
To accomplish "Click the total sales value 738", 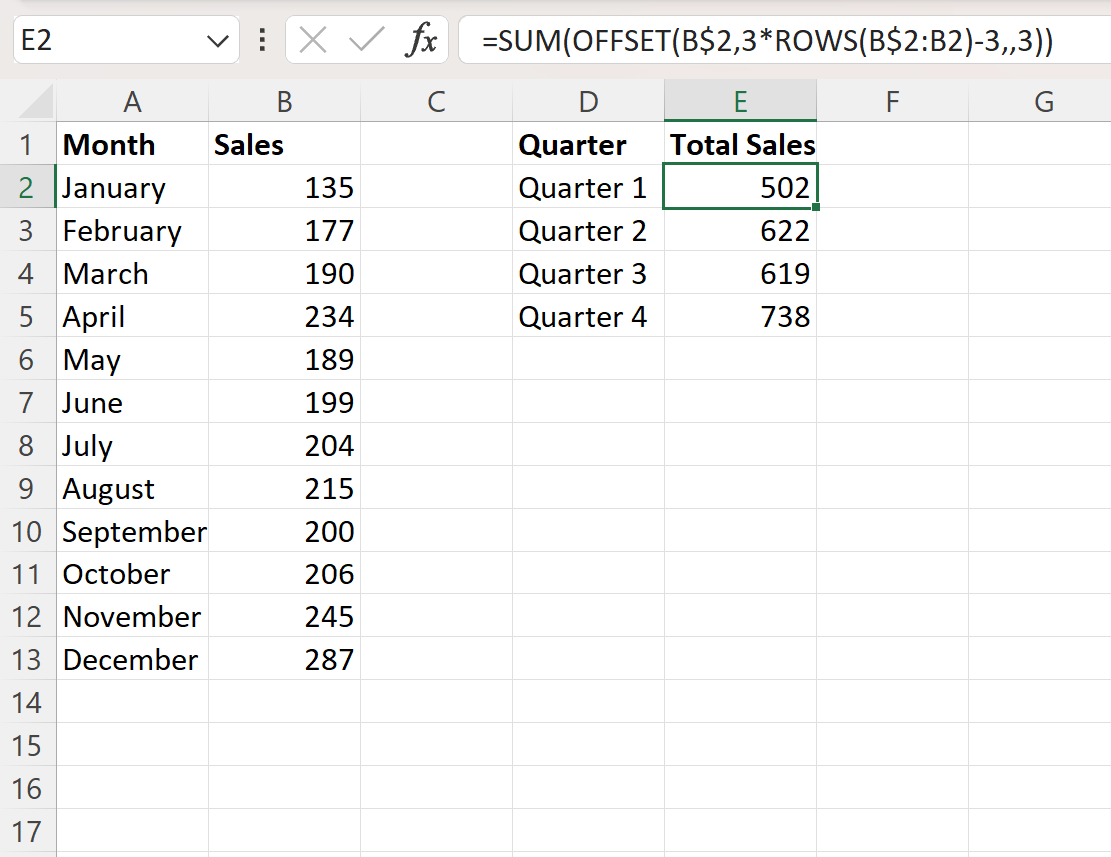I will pos(740,317).
